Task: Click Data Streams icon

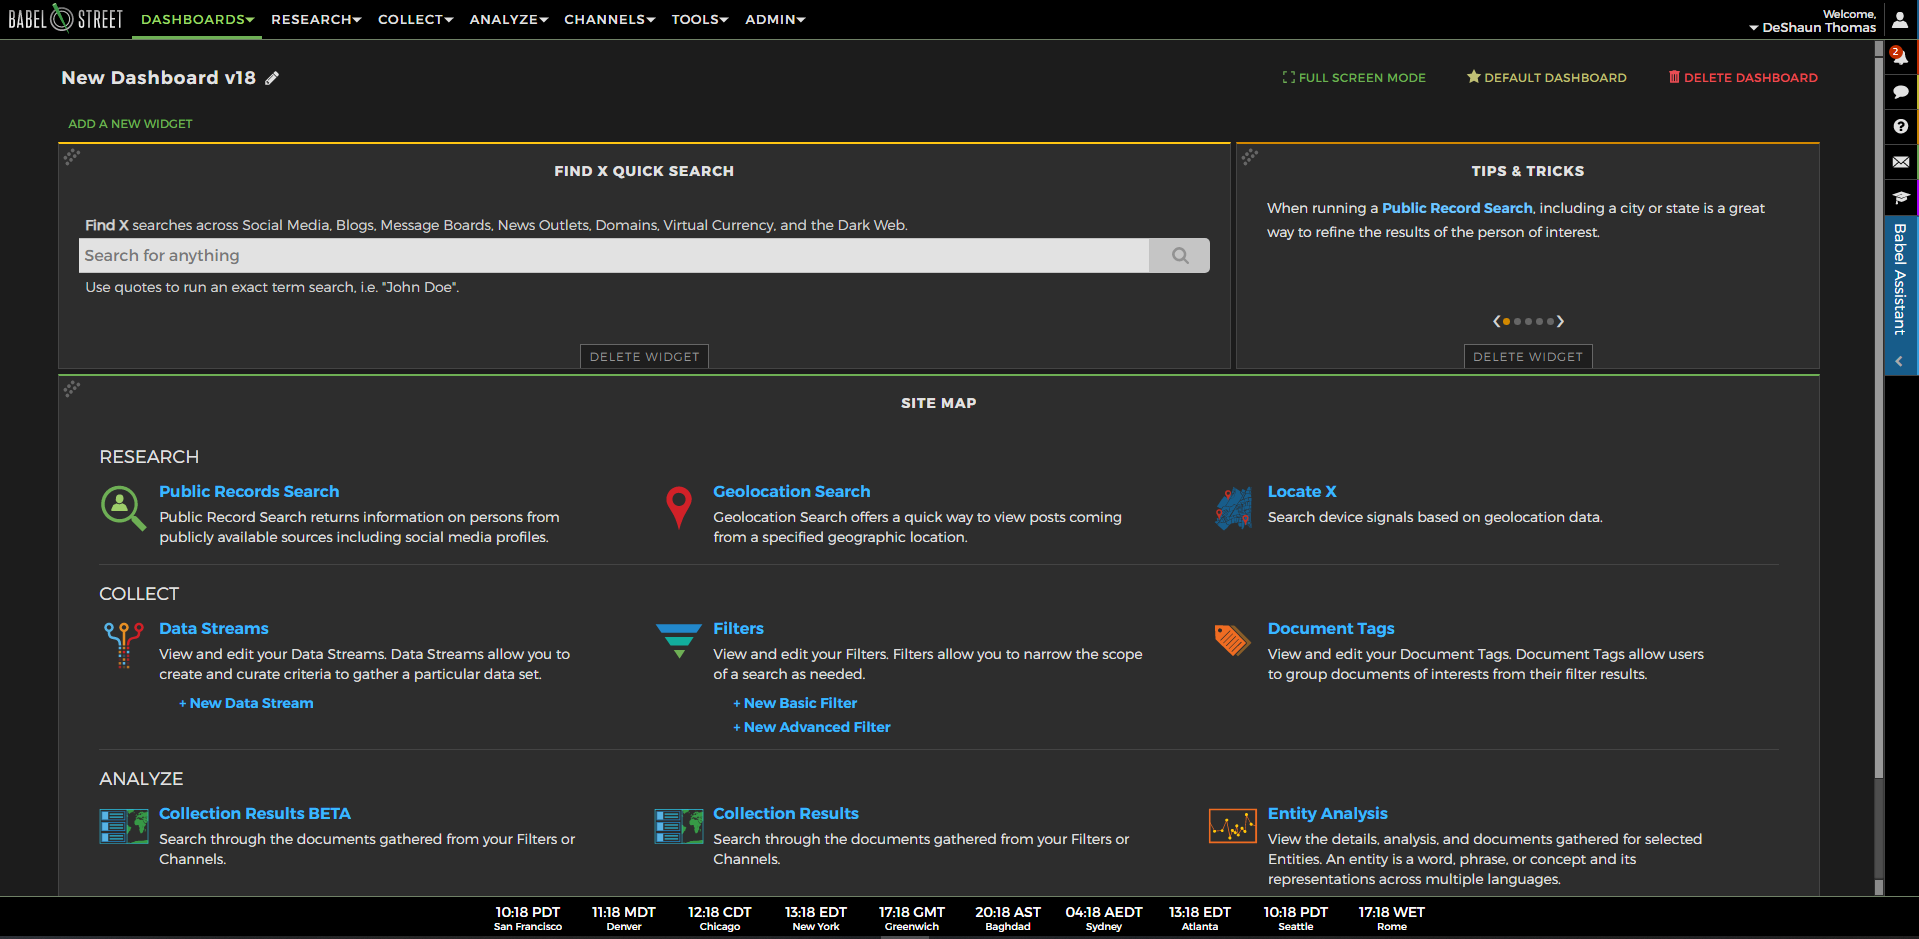Action: click(x=124, y=645)
